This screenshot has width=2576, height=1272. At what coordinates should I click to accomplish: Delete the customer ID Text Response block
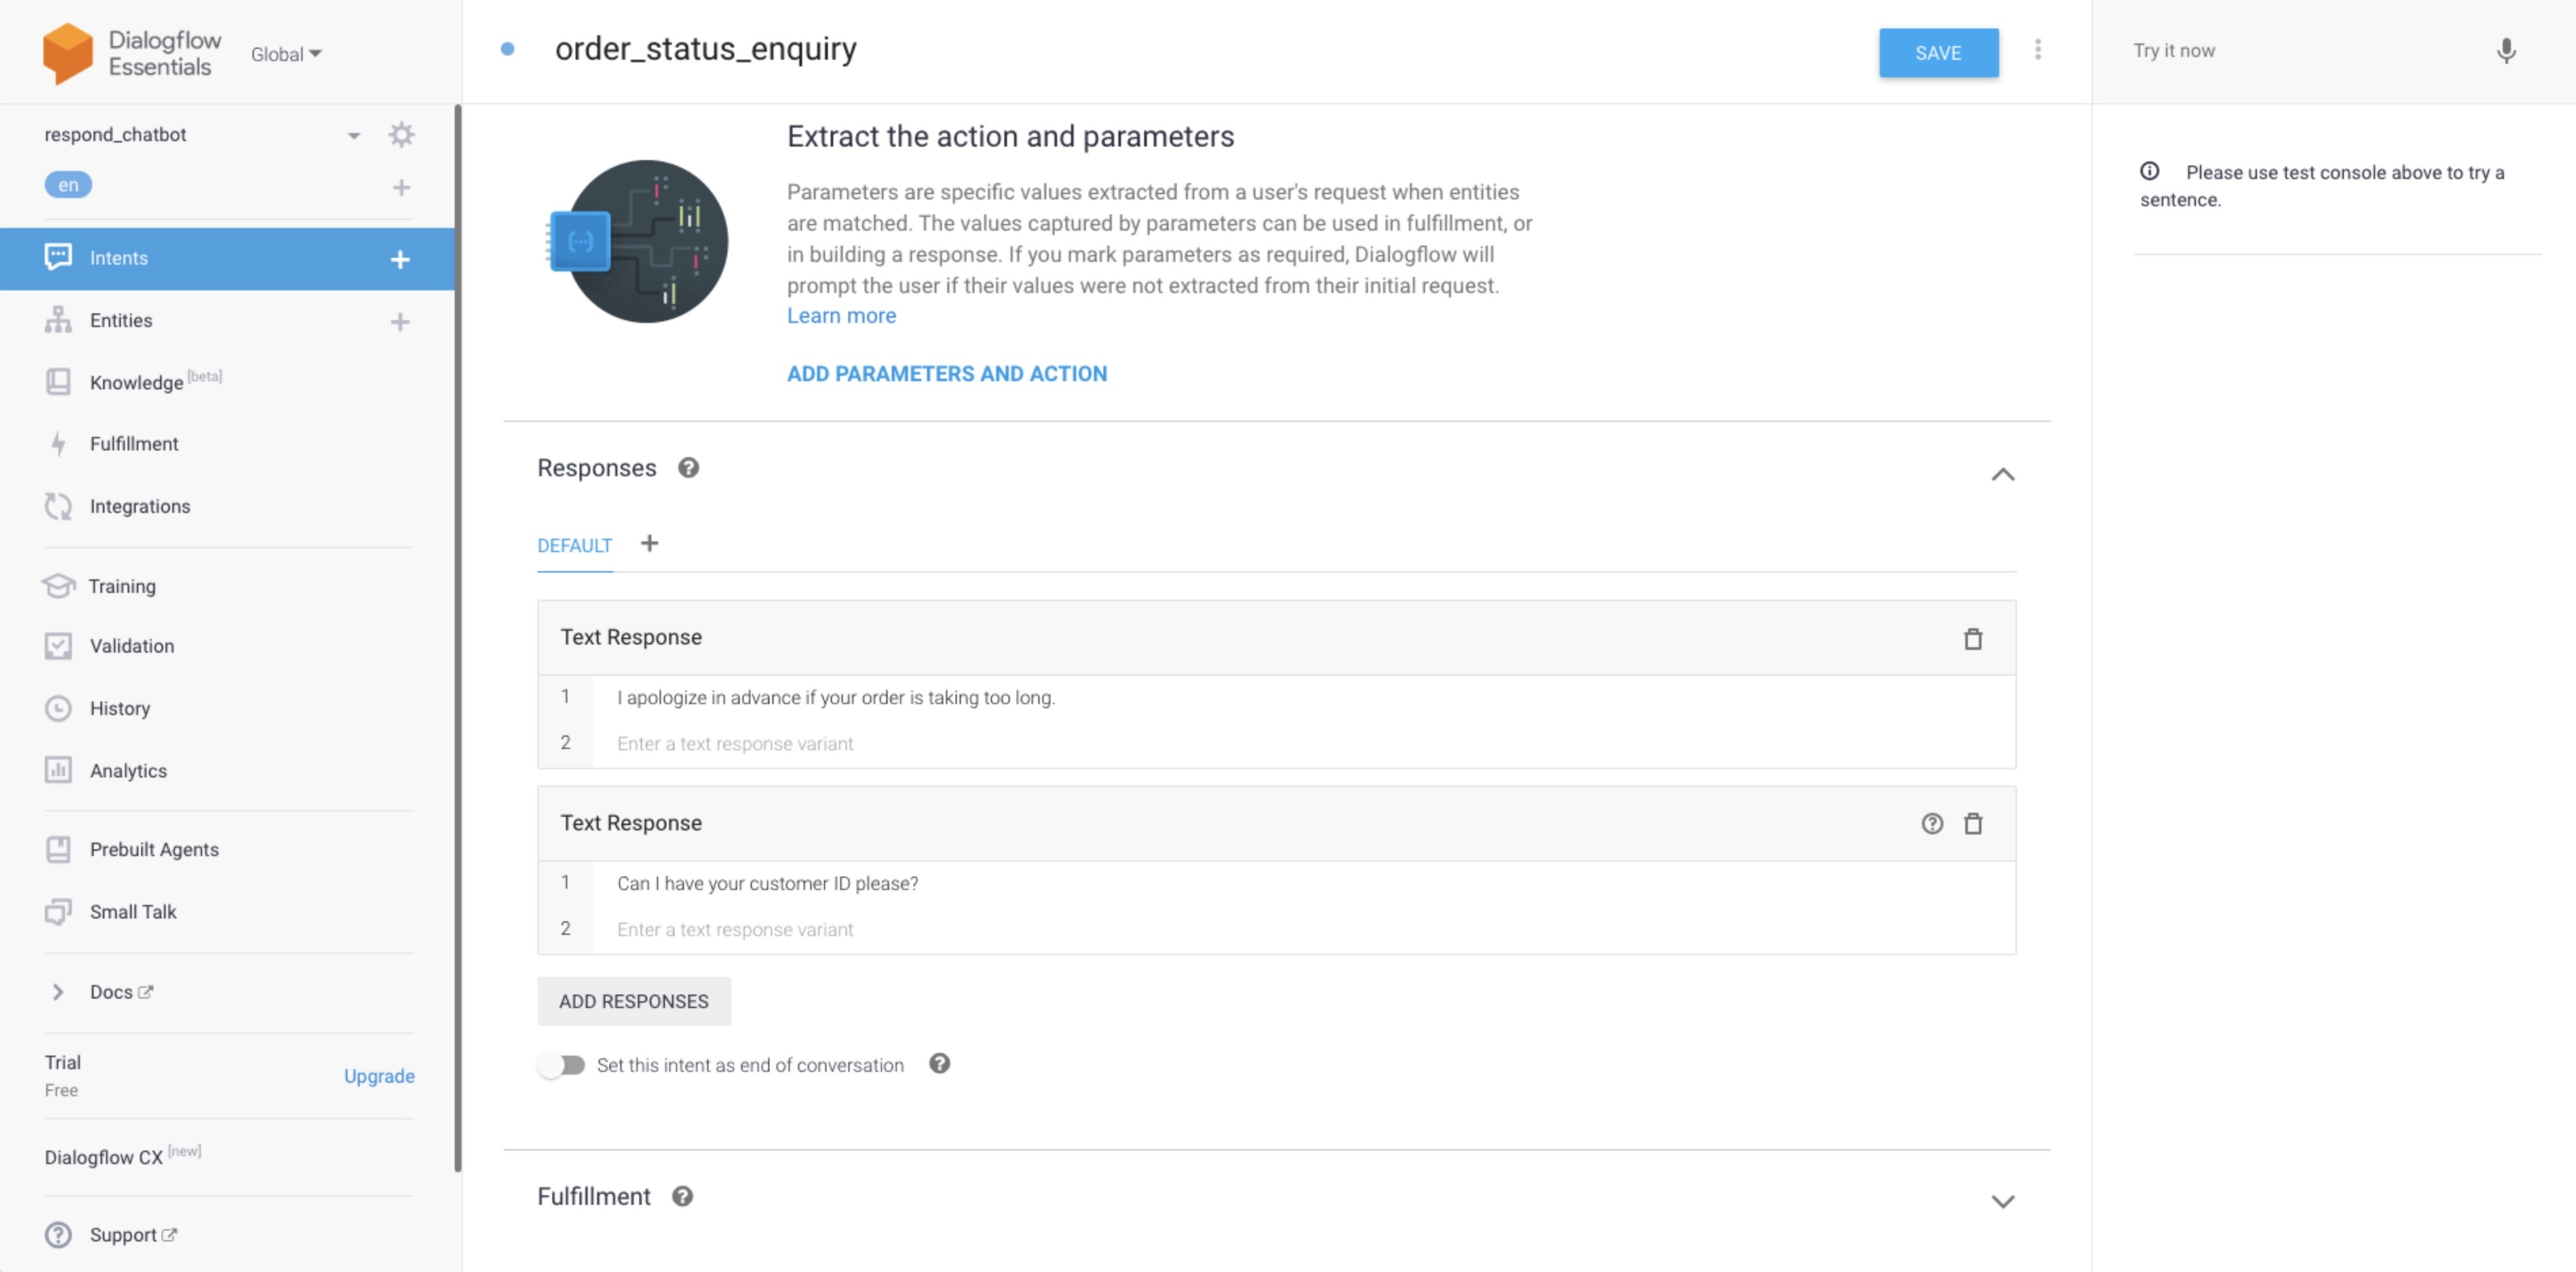coord(1972,824)
